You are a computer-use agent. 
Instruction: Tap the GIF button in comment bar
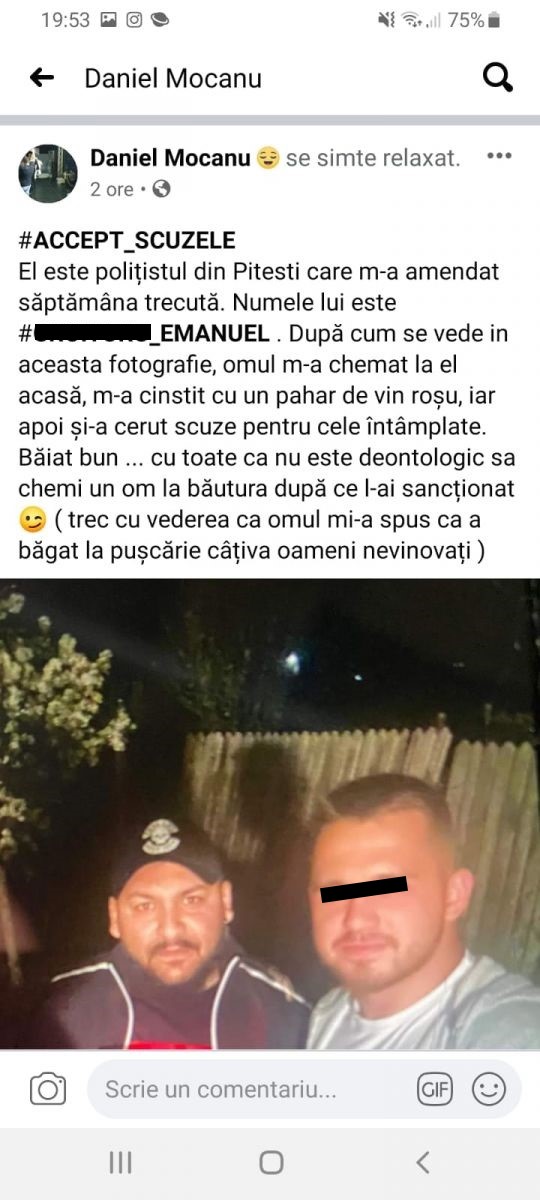[x=434, y=1089]
